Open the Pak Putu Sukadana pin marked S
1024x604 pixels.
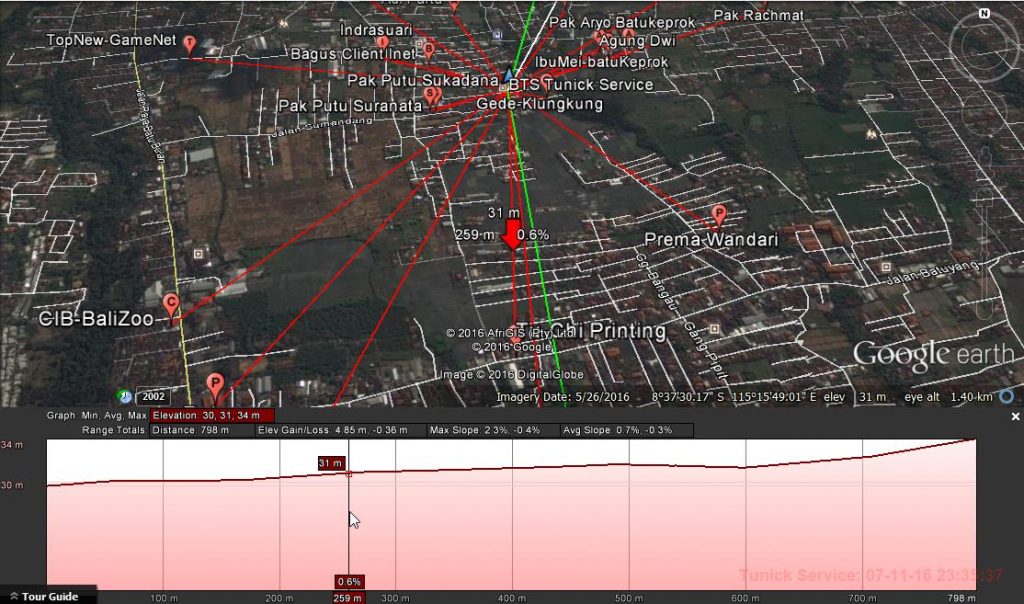point(431,97)
